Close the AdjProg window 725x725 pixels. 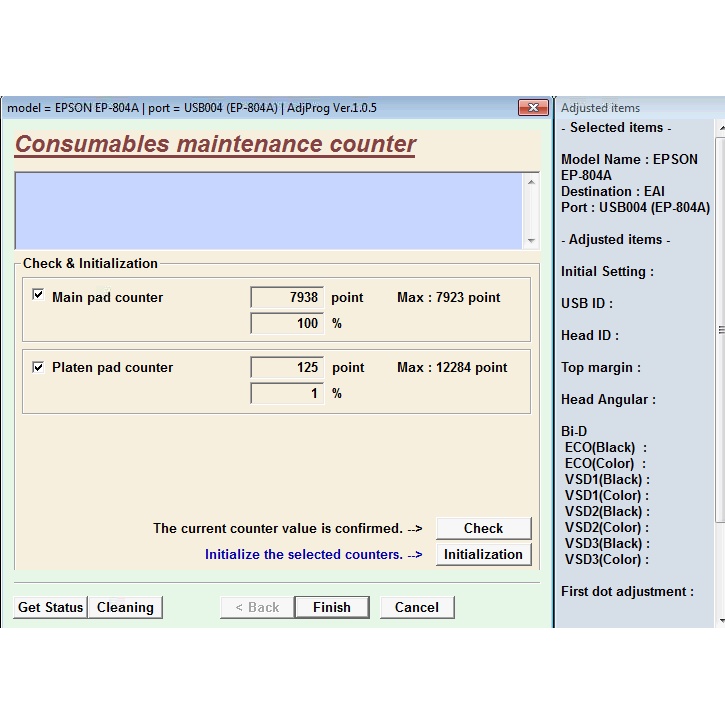[x=532, y=108]
